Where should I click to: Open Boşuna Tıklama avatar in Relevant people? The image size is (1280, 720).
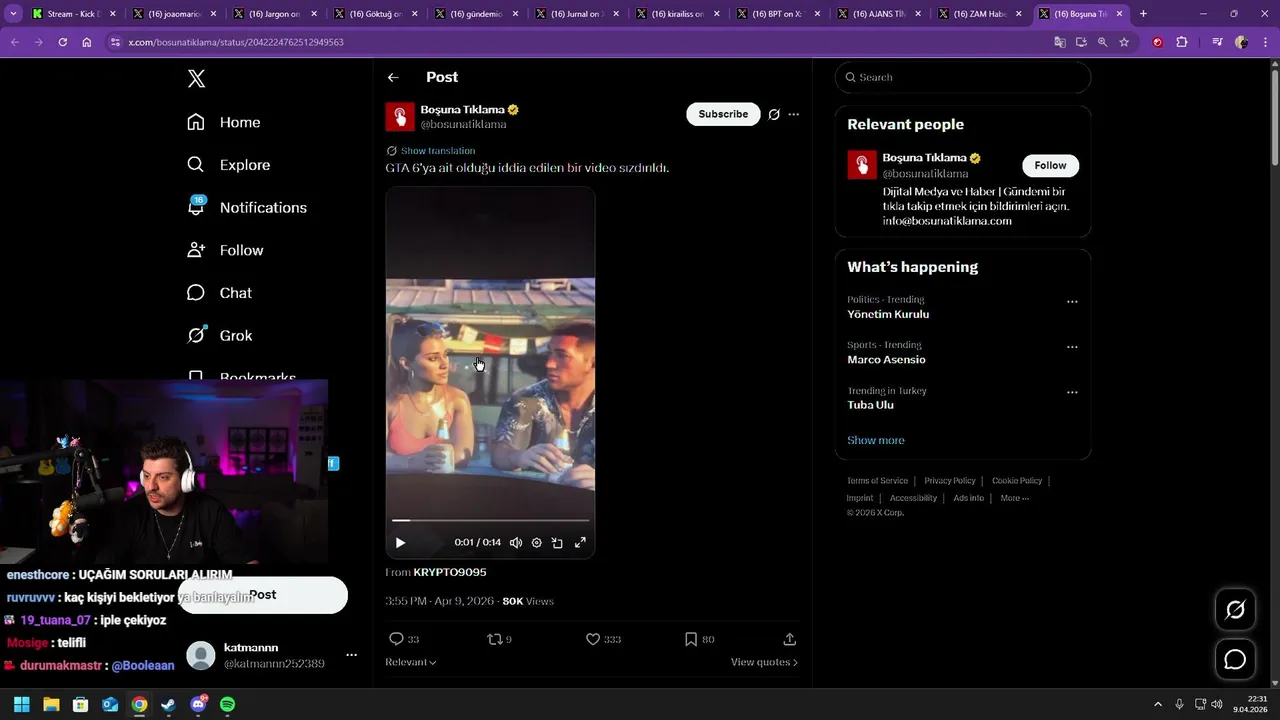coord(862,165)
